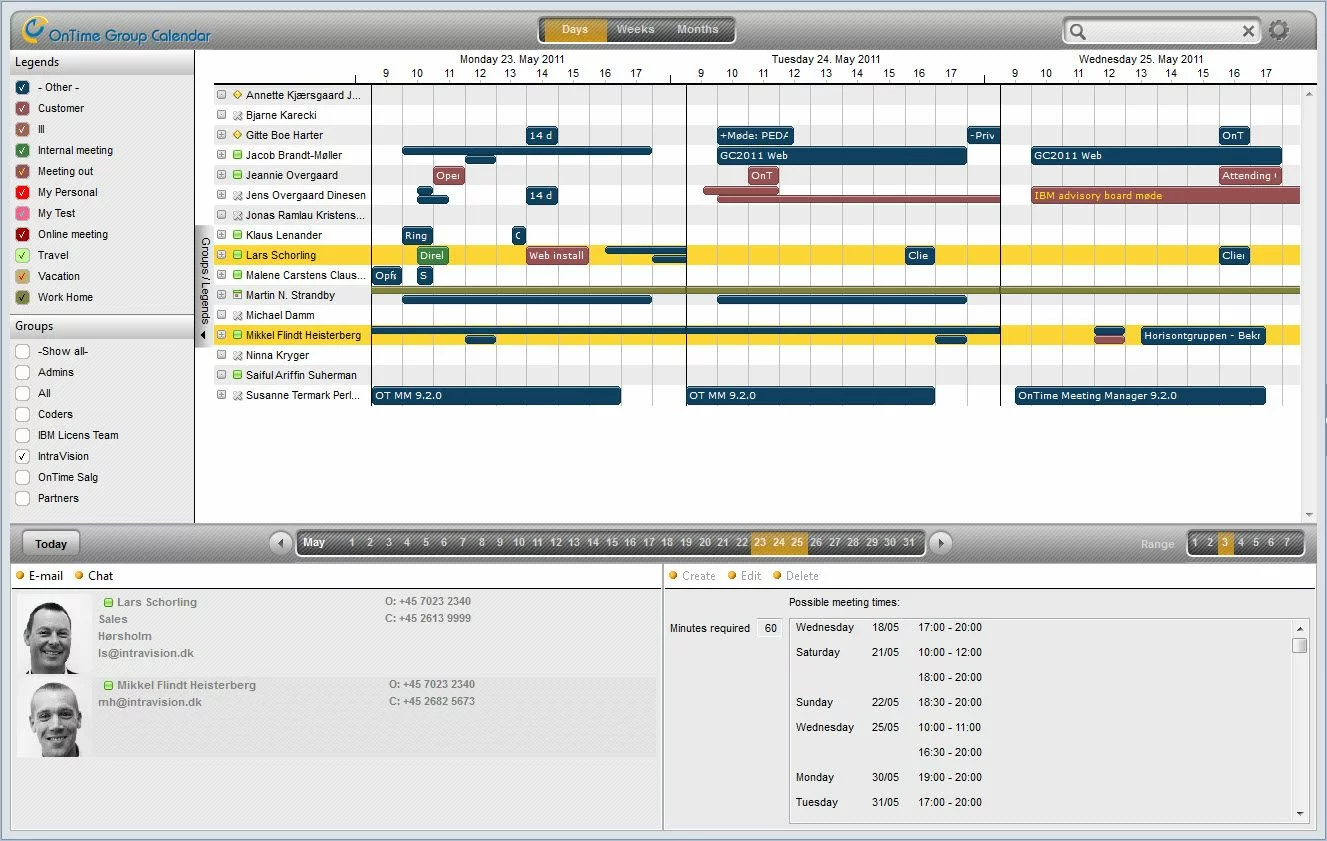Viewport: 1327px width, 841px height.
Task: Switch to the Weeks view tab
Action: [635, 30]
